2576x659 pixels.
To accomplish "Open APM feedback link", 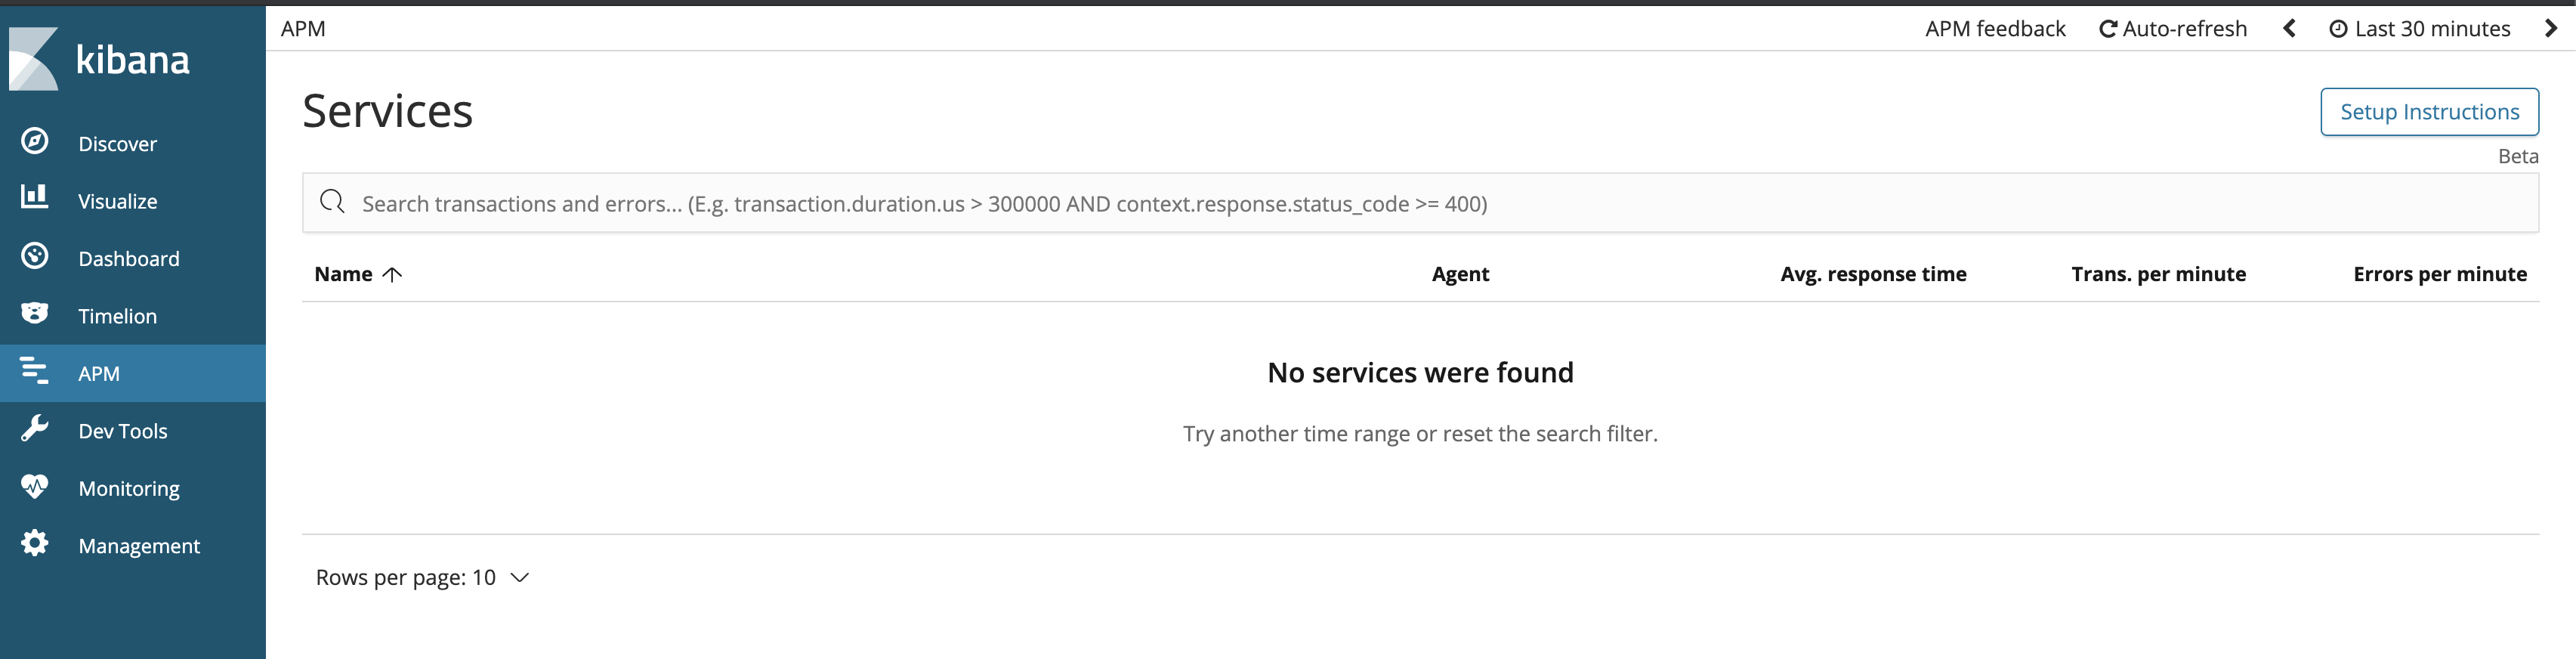I will (1994, 29).
